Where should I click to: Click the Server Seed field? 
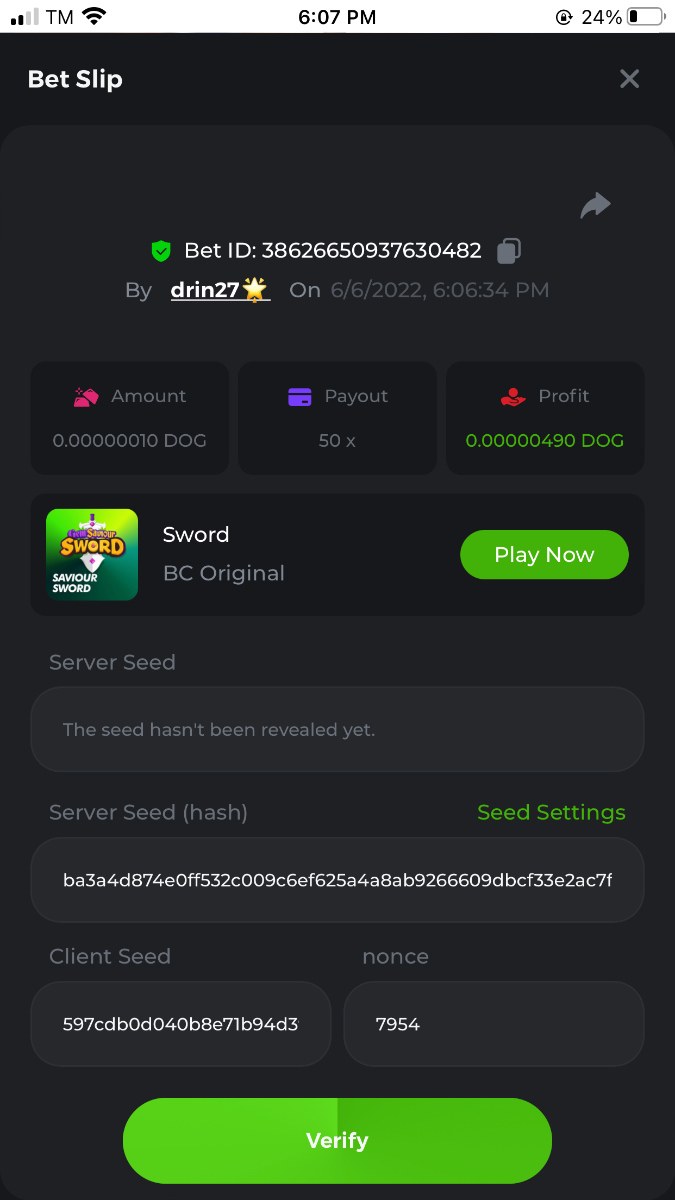pos(337,729)
